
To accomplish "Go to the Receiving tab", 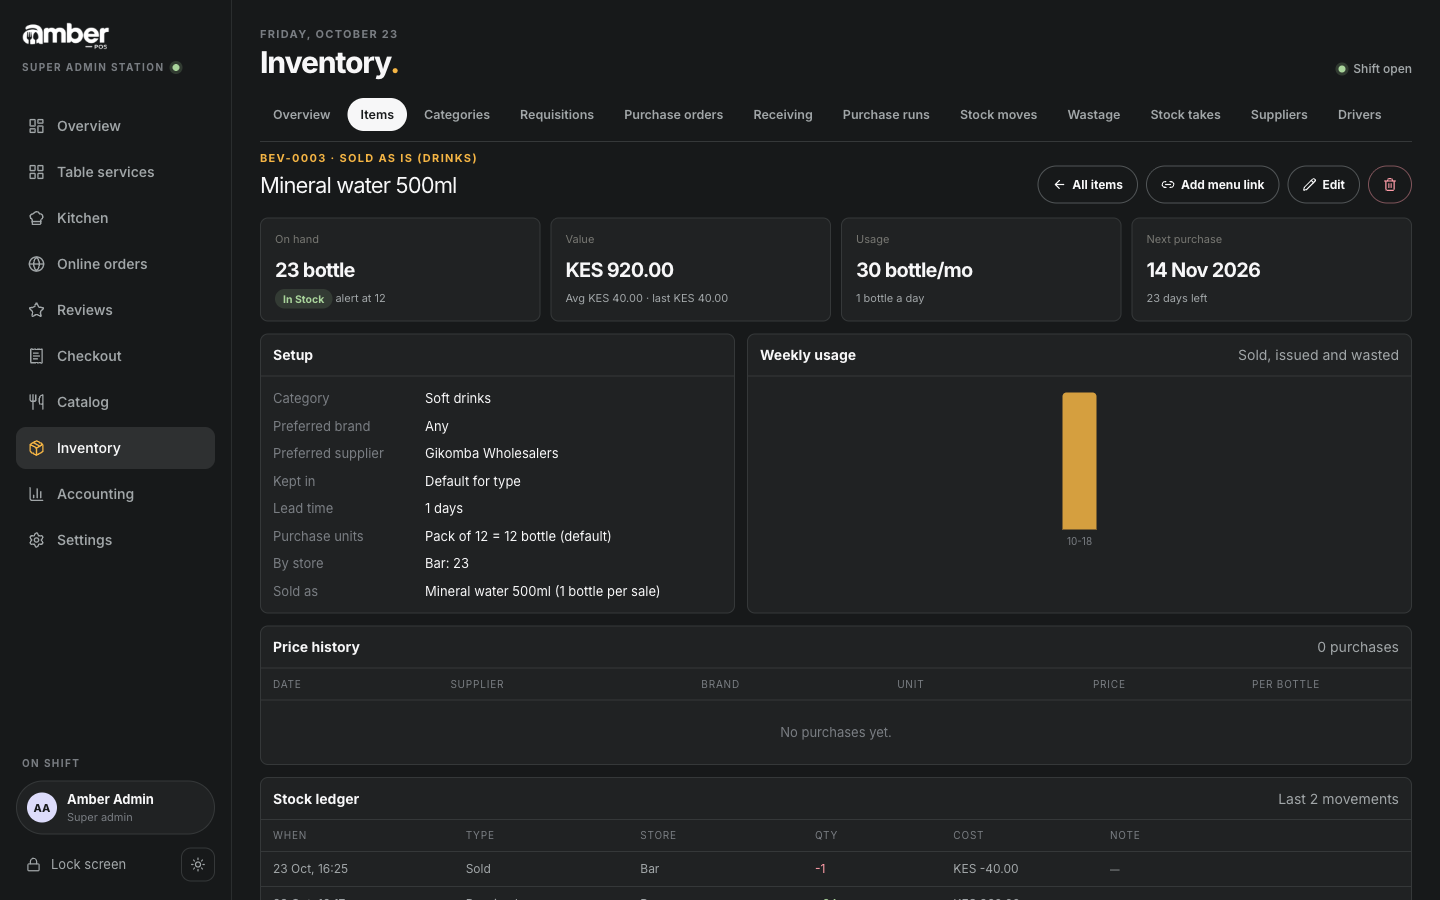I will click(783, 115).
